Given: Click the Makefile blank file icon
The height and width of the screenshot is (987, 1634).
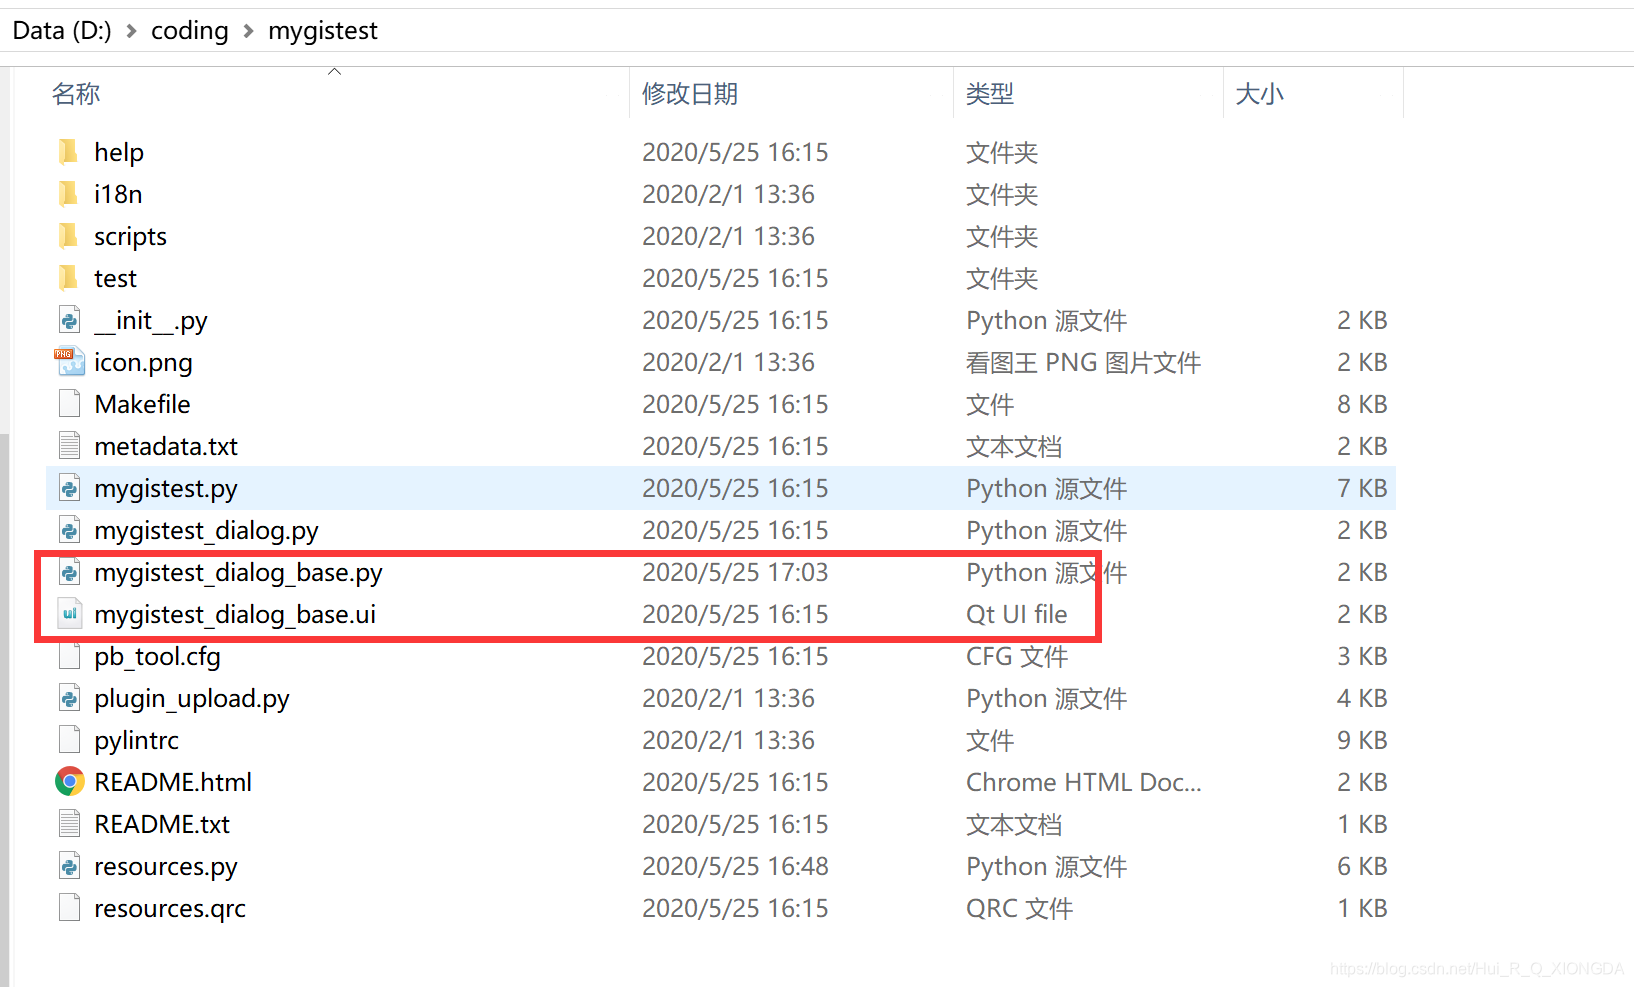Looking at the screenshot, I should [69, 404].
